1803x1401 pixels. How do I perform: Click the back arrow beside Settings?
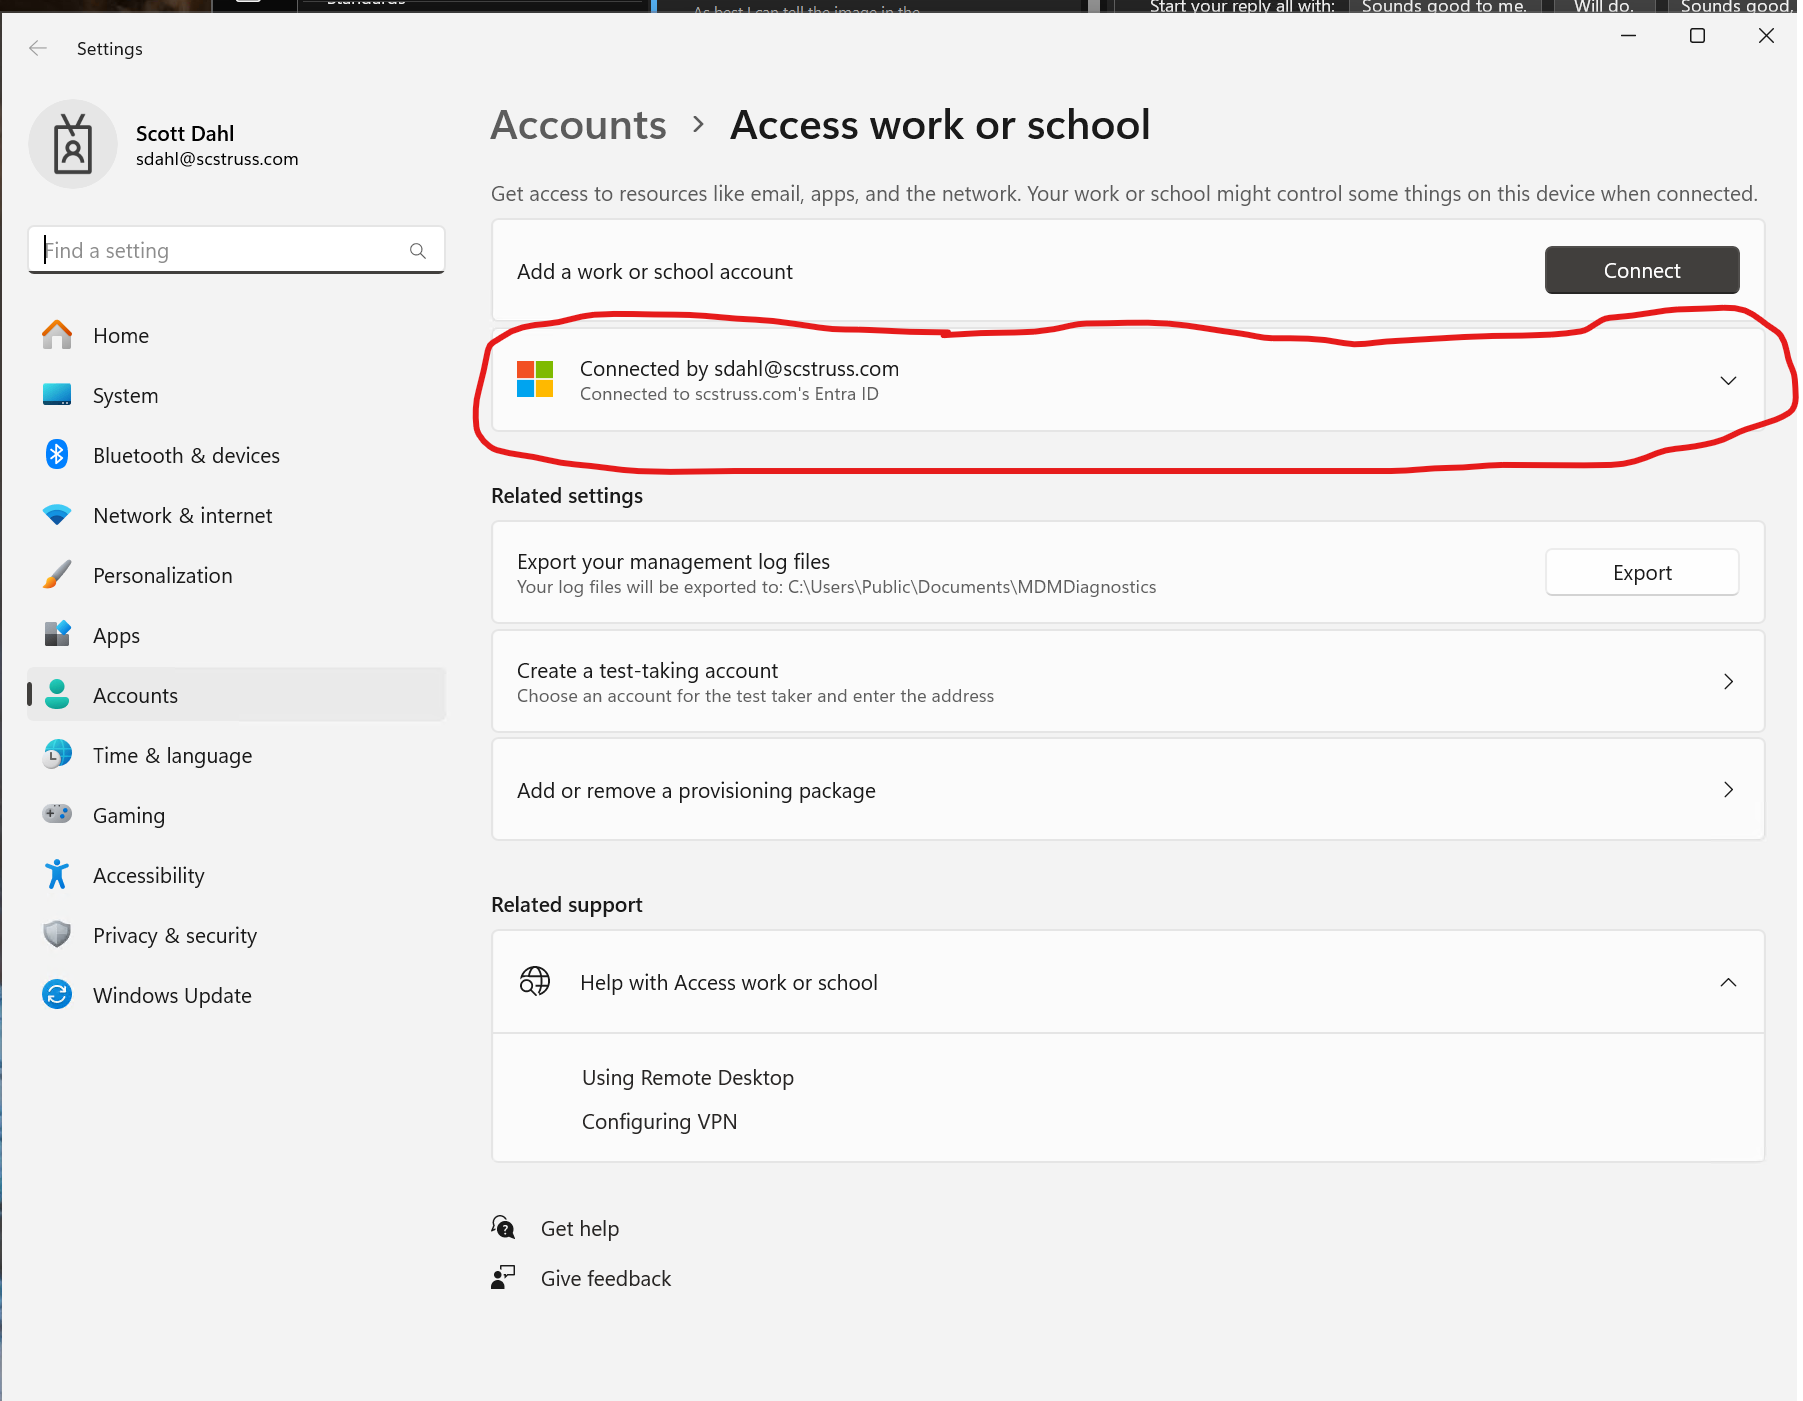[38, 48]
